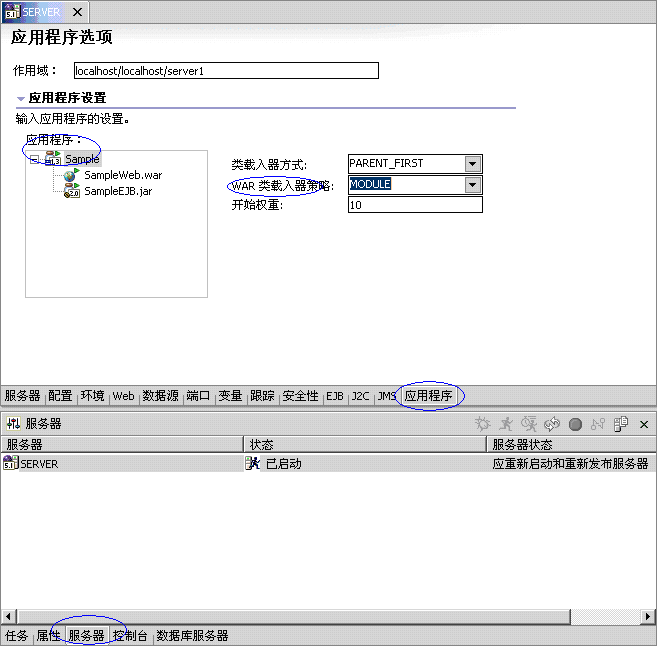Click the 服务器 panel sliders icon
The image size is (657, 646).
click(13, 424)
